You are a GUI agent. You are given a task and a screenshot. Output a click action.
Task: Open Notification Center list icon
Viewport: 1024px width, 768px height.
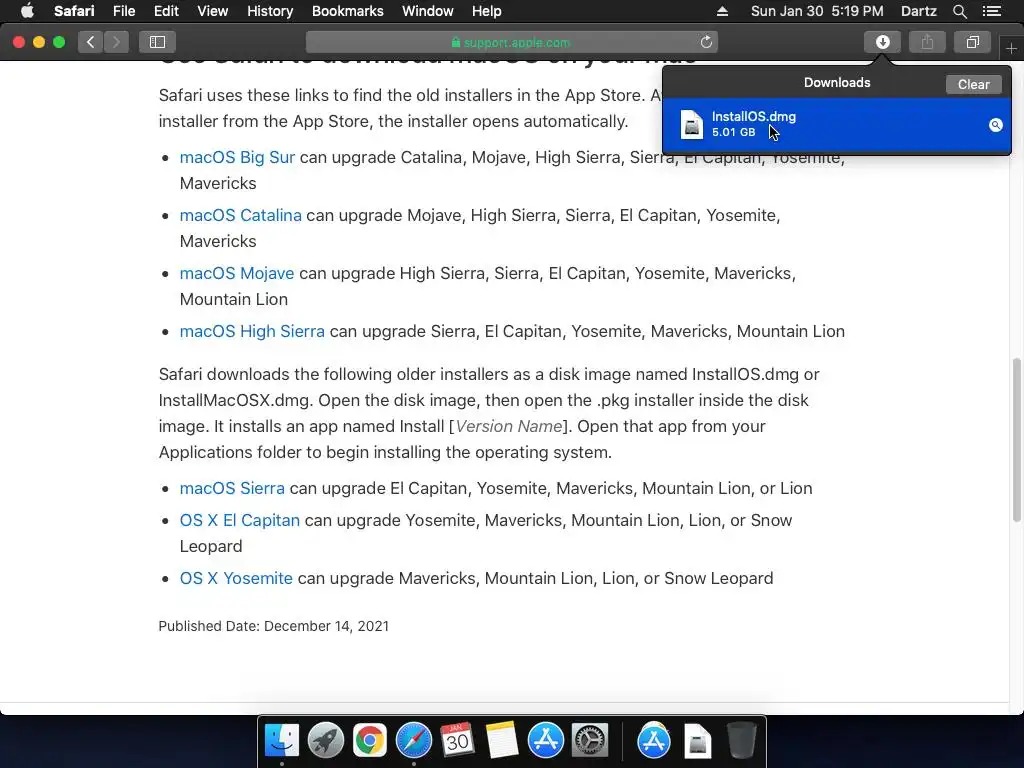(x=991, y=11)
